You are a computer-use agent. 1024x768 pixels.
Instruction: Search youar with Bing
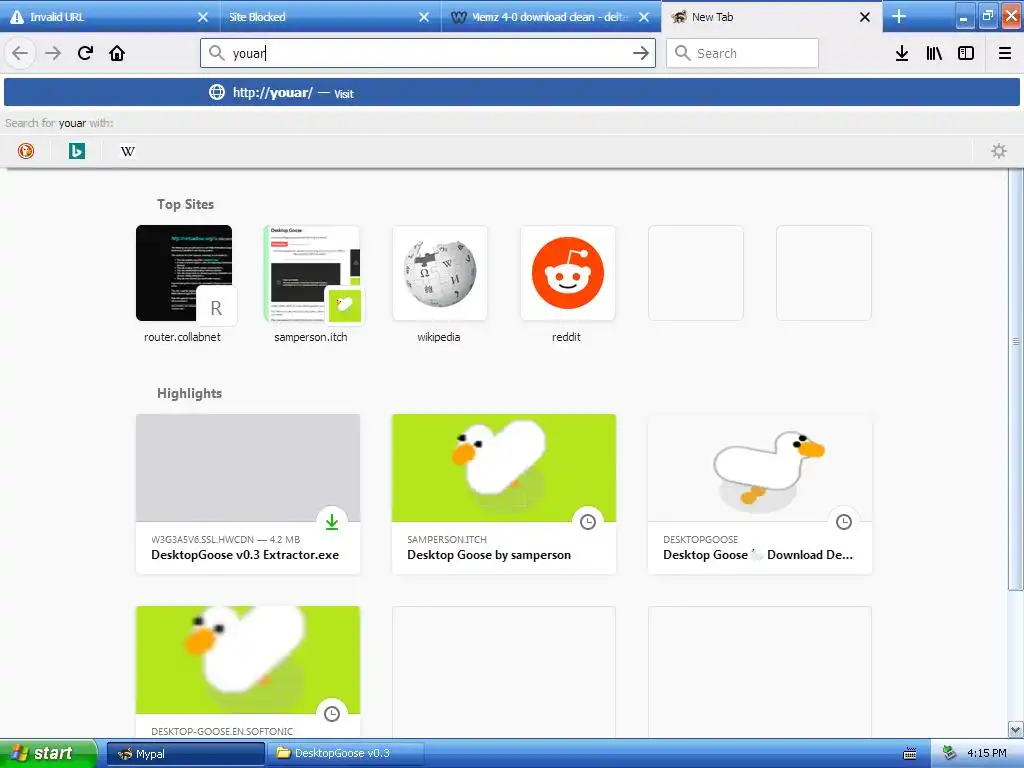(x=77, y=151)
